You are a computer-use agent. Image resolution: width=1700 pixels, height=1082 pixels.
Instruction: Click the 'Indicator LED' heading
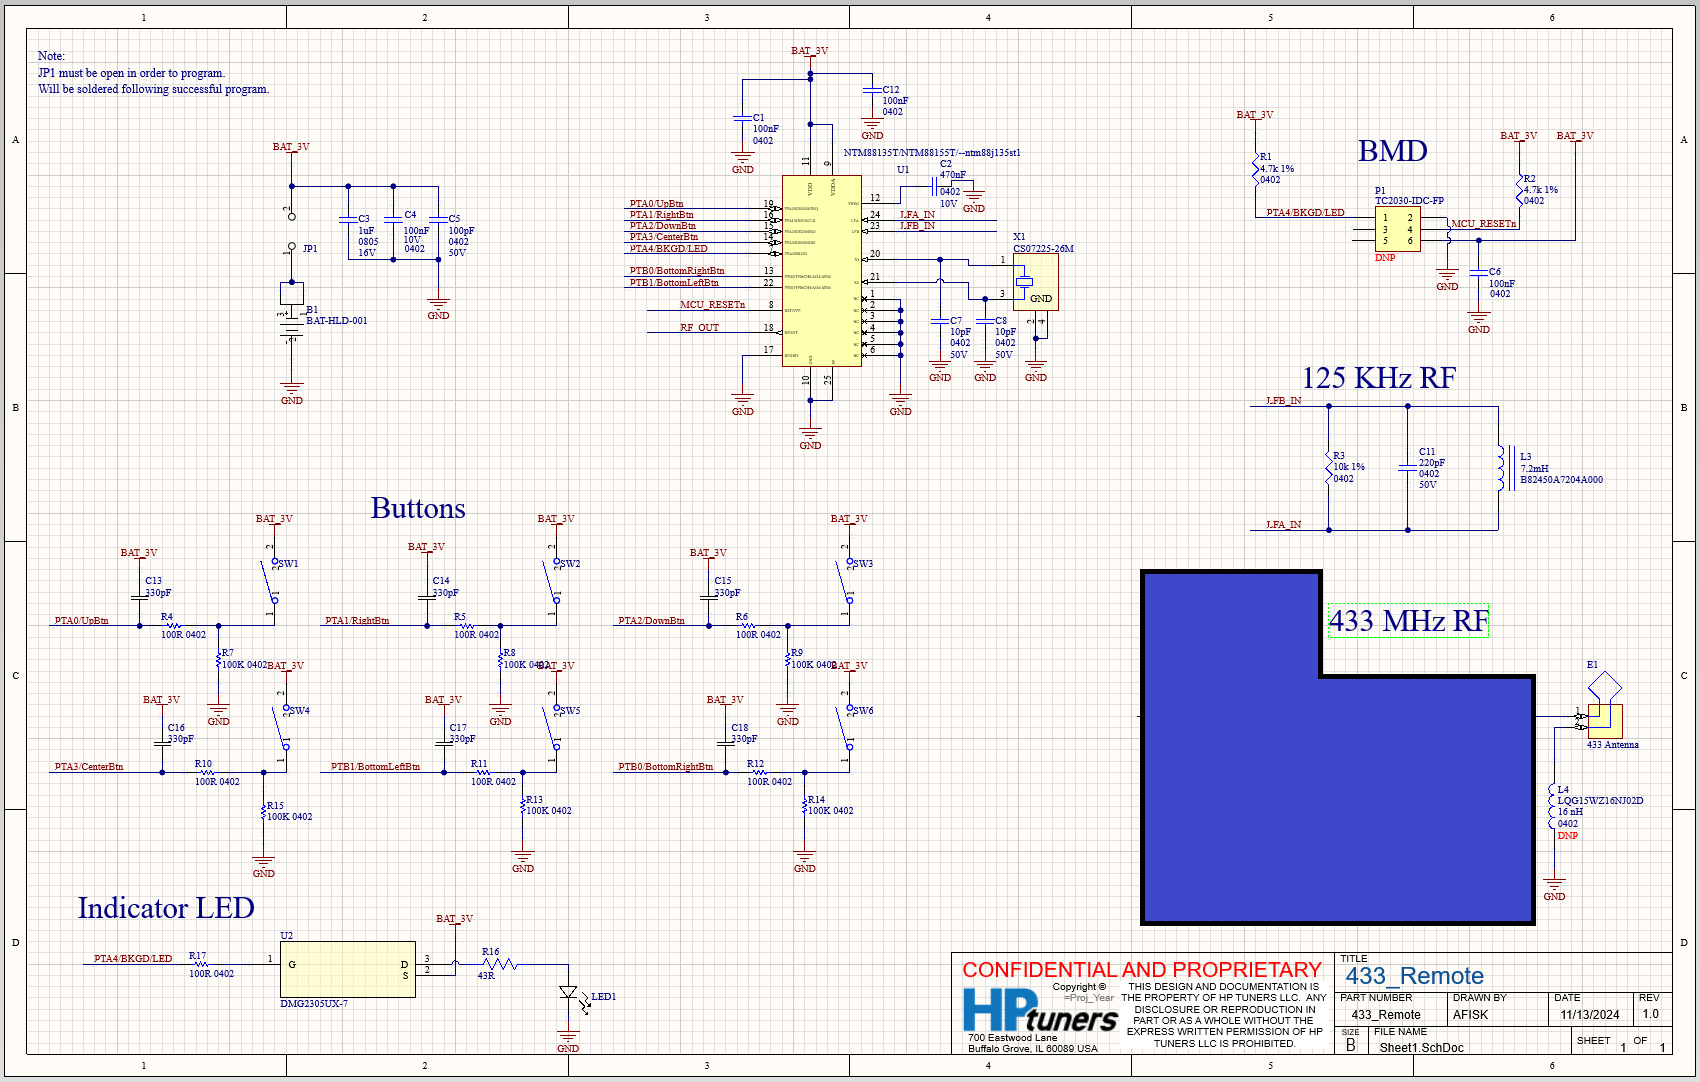pyautogui.click(x=166, y=908)
